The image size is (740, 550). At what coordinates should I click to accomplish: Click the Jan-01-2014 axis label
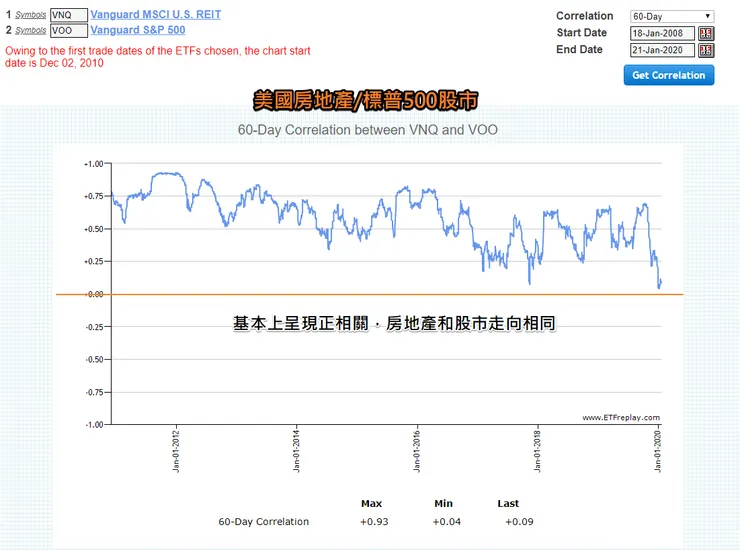296,451
